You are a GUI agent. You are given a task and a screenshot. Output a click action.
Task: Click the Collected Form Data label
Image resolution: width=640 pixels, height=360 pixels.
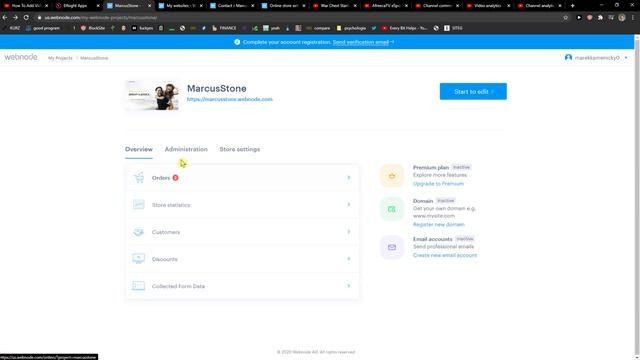[178, 287]
